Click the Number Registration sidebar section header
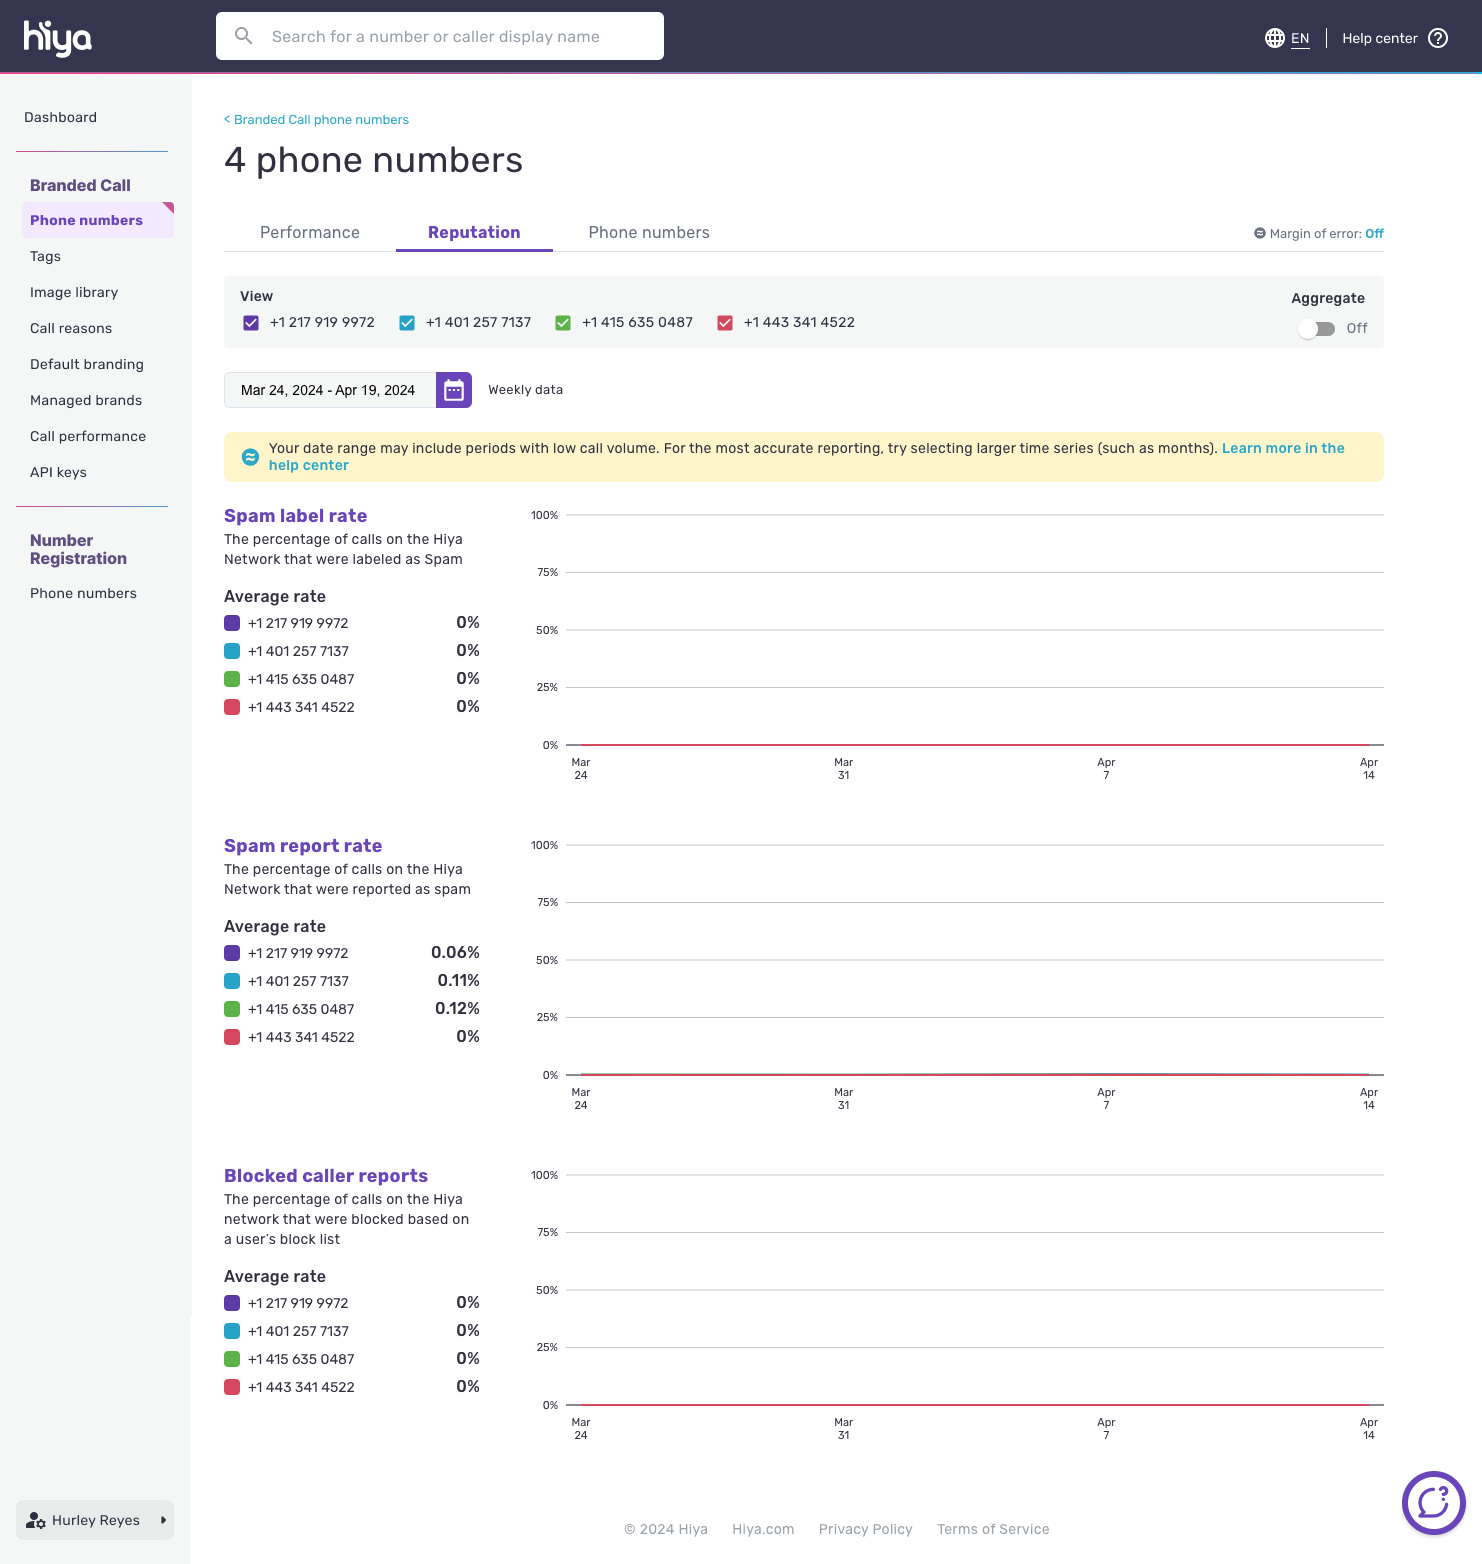The width and height of the screenshot is (1482, 1564). pos(78,549)
